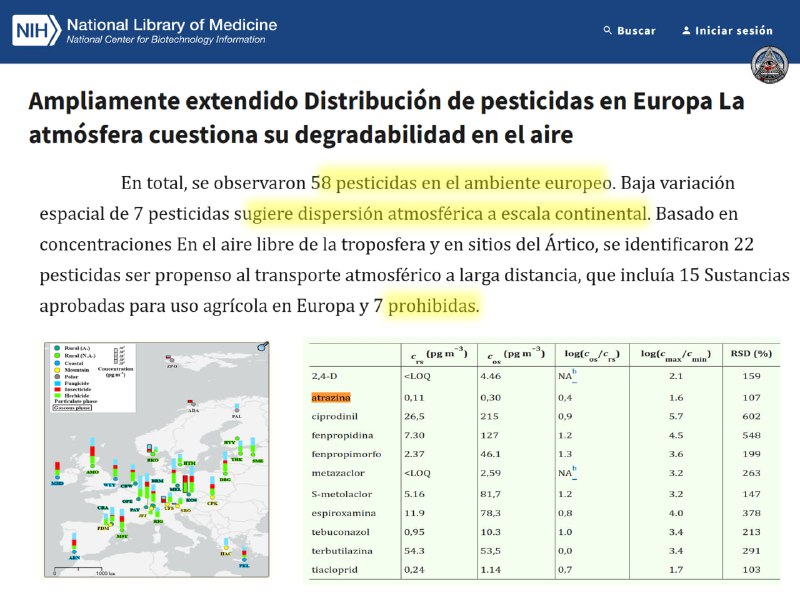Click the RSD (%) column header
The image size is (800, 601).
750,353
